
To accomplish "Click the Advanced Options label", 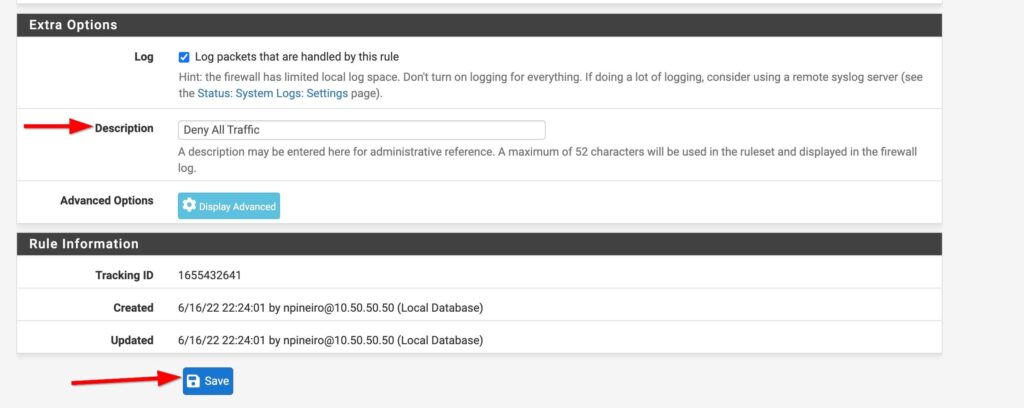I will 106,200.
